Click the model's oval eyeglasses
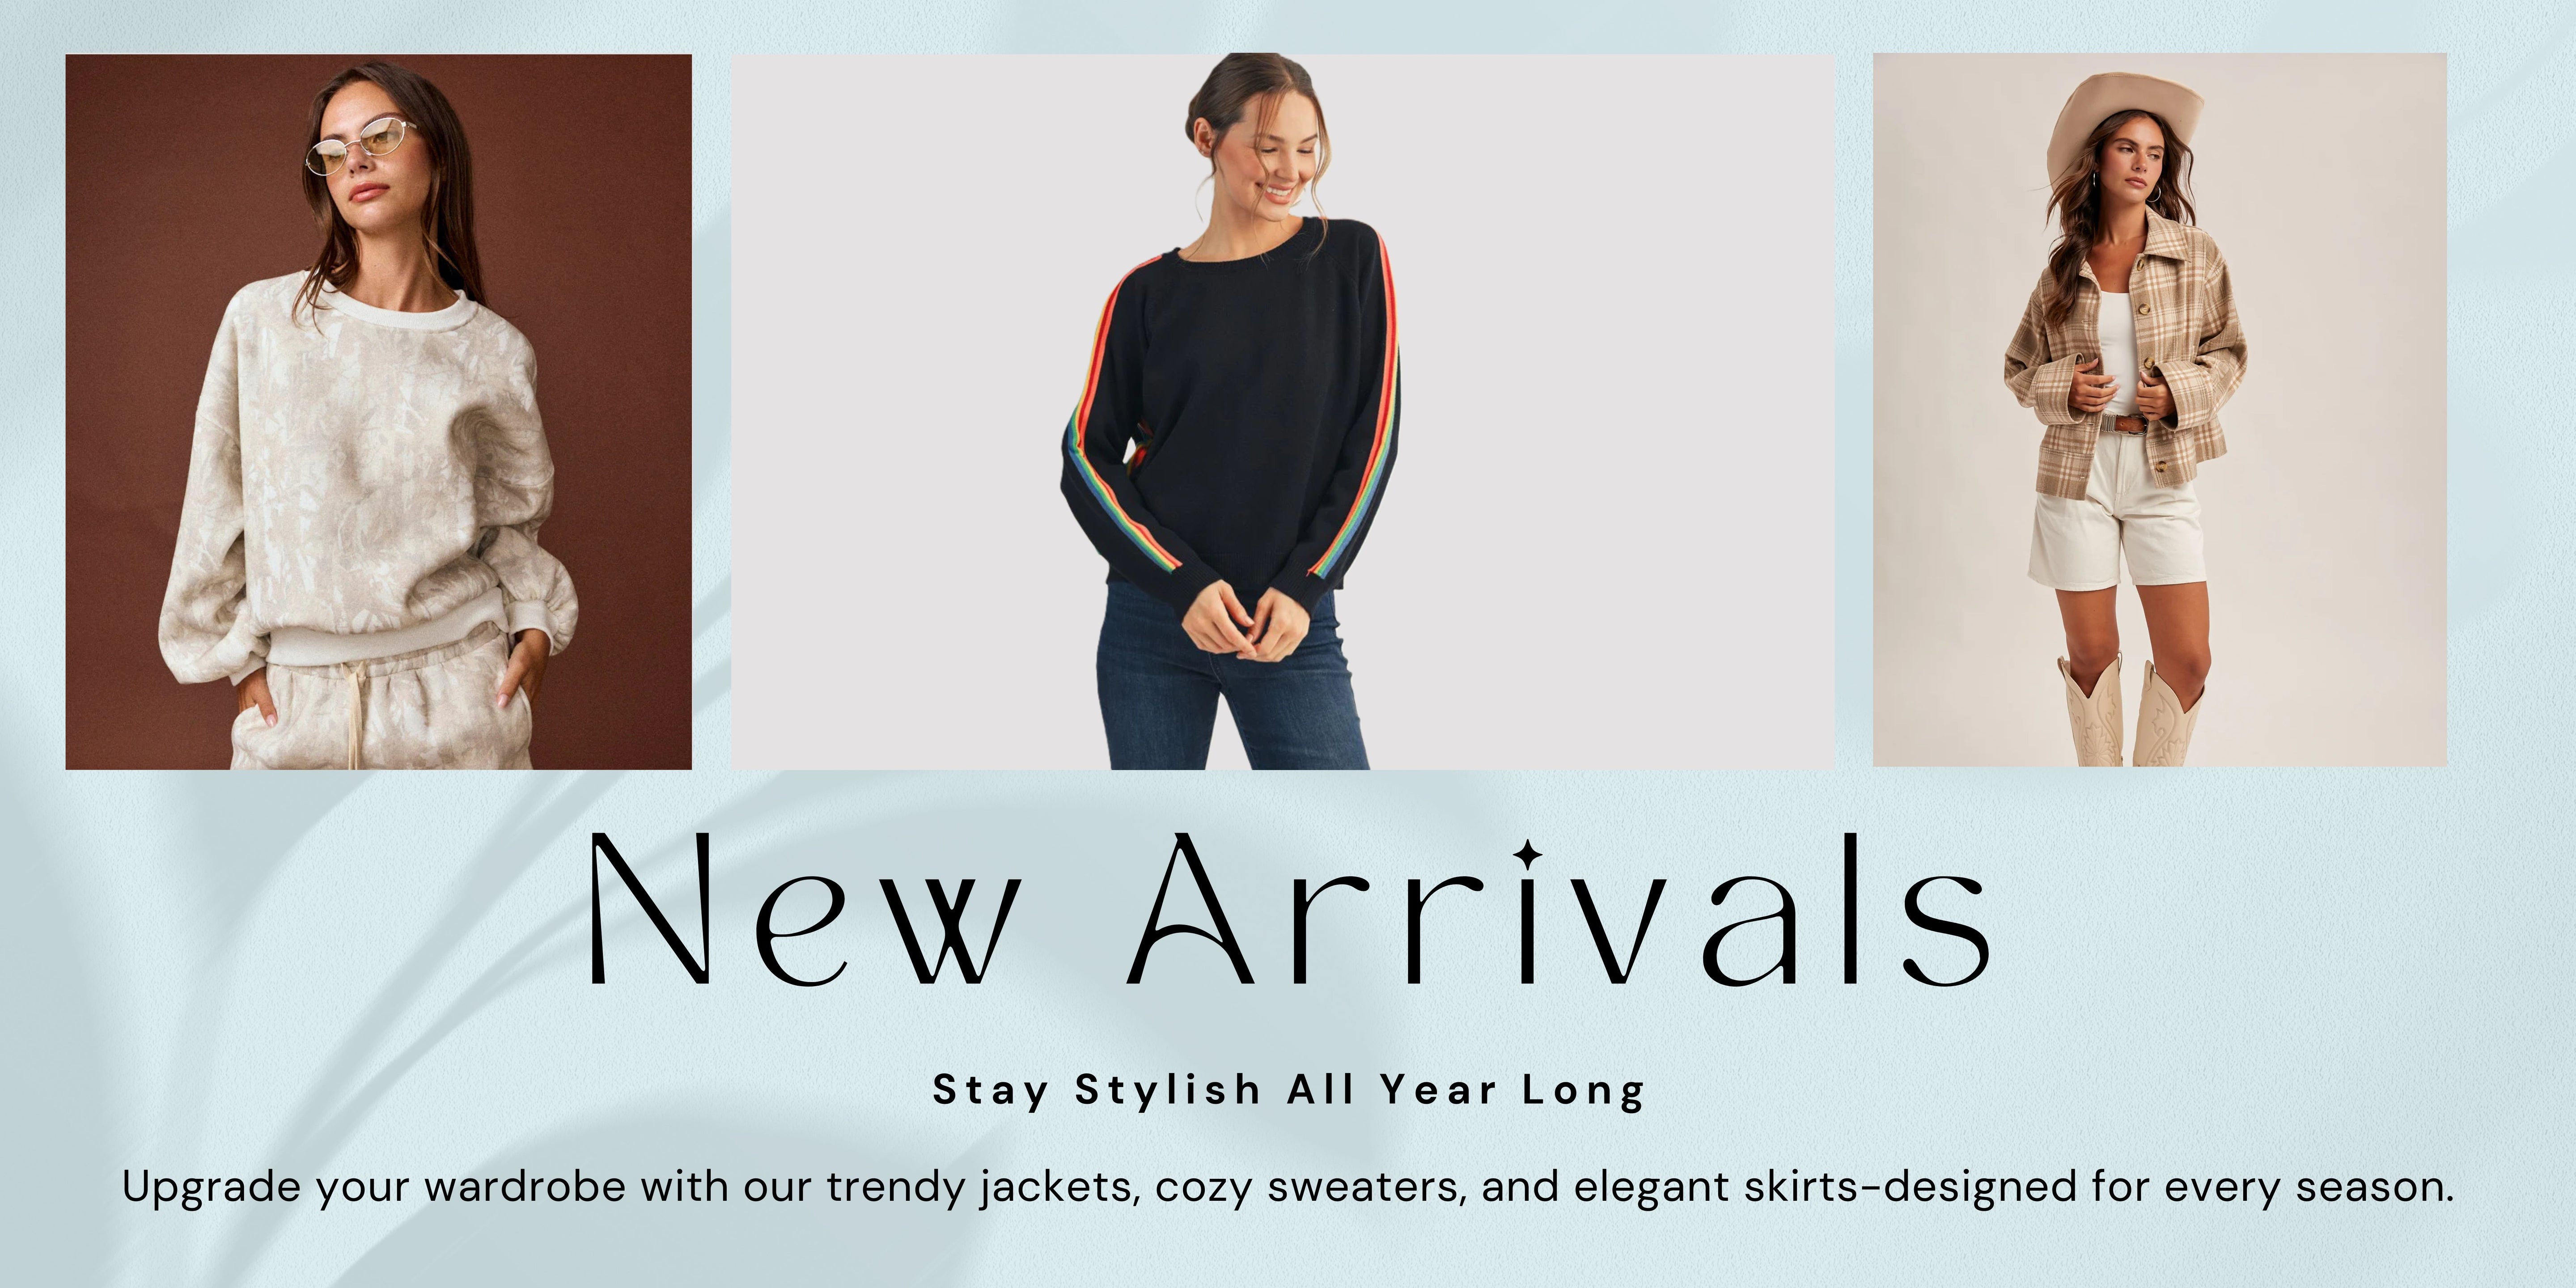 tap(360, 145)
